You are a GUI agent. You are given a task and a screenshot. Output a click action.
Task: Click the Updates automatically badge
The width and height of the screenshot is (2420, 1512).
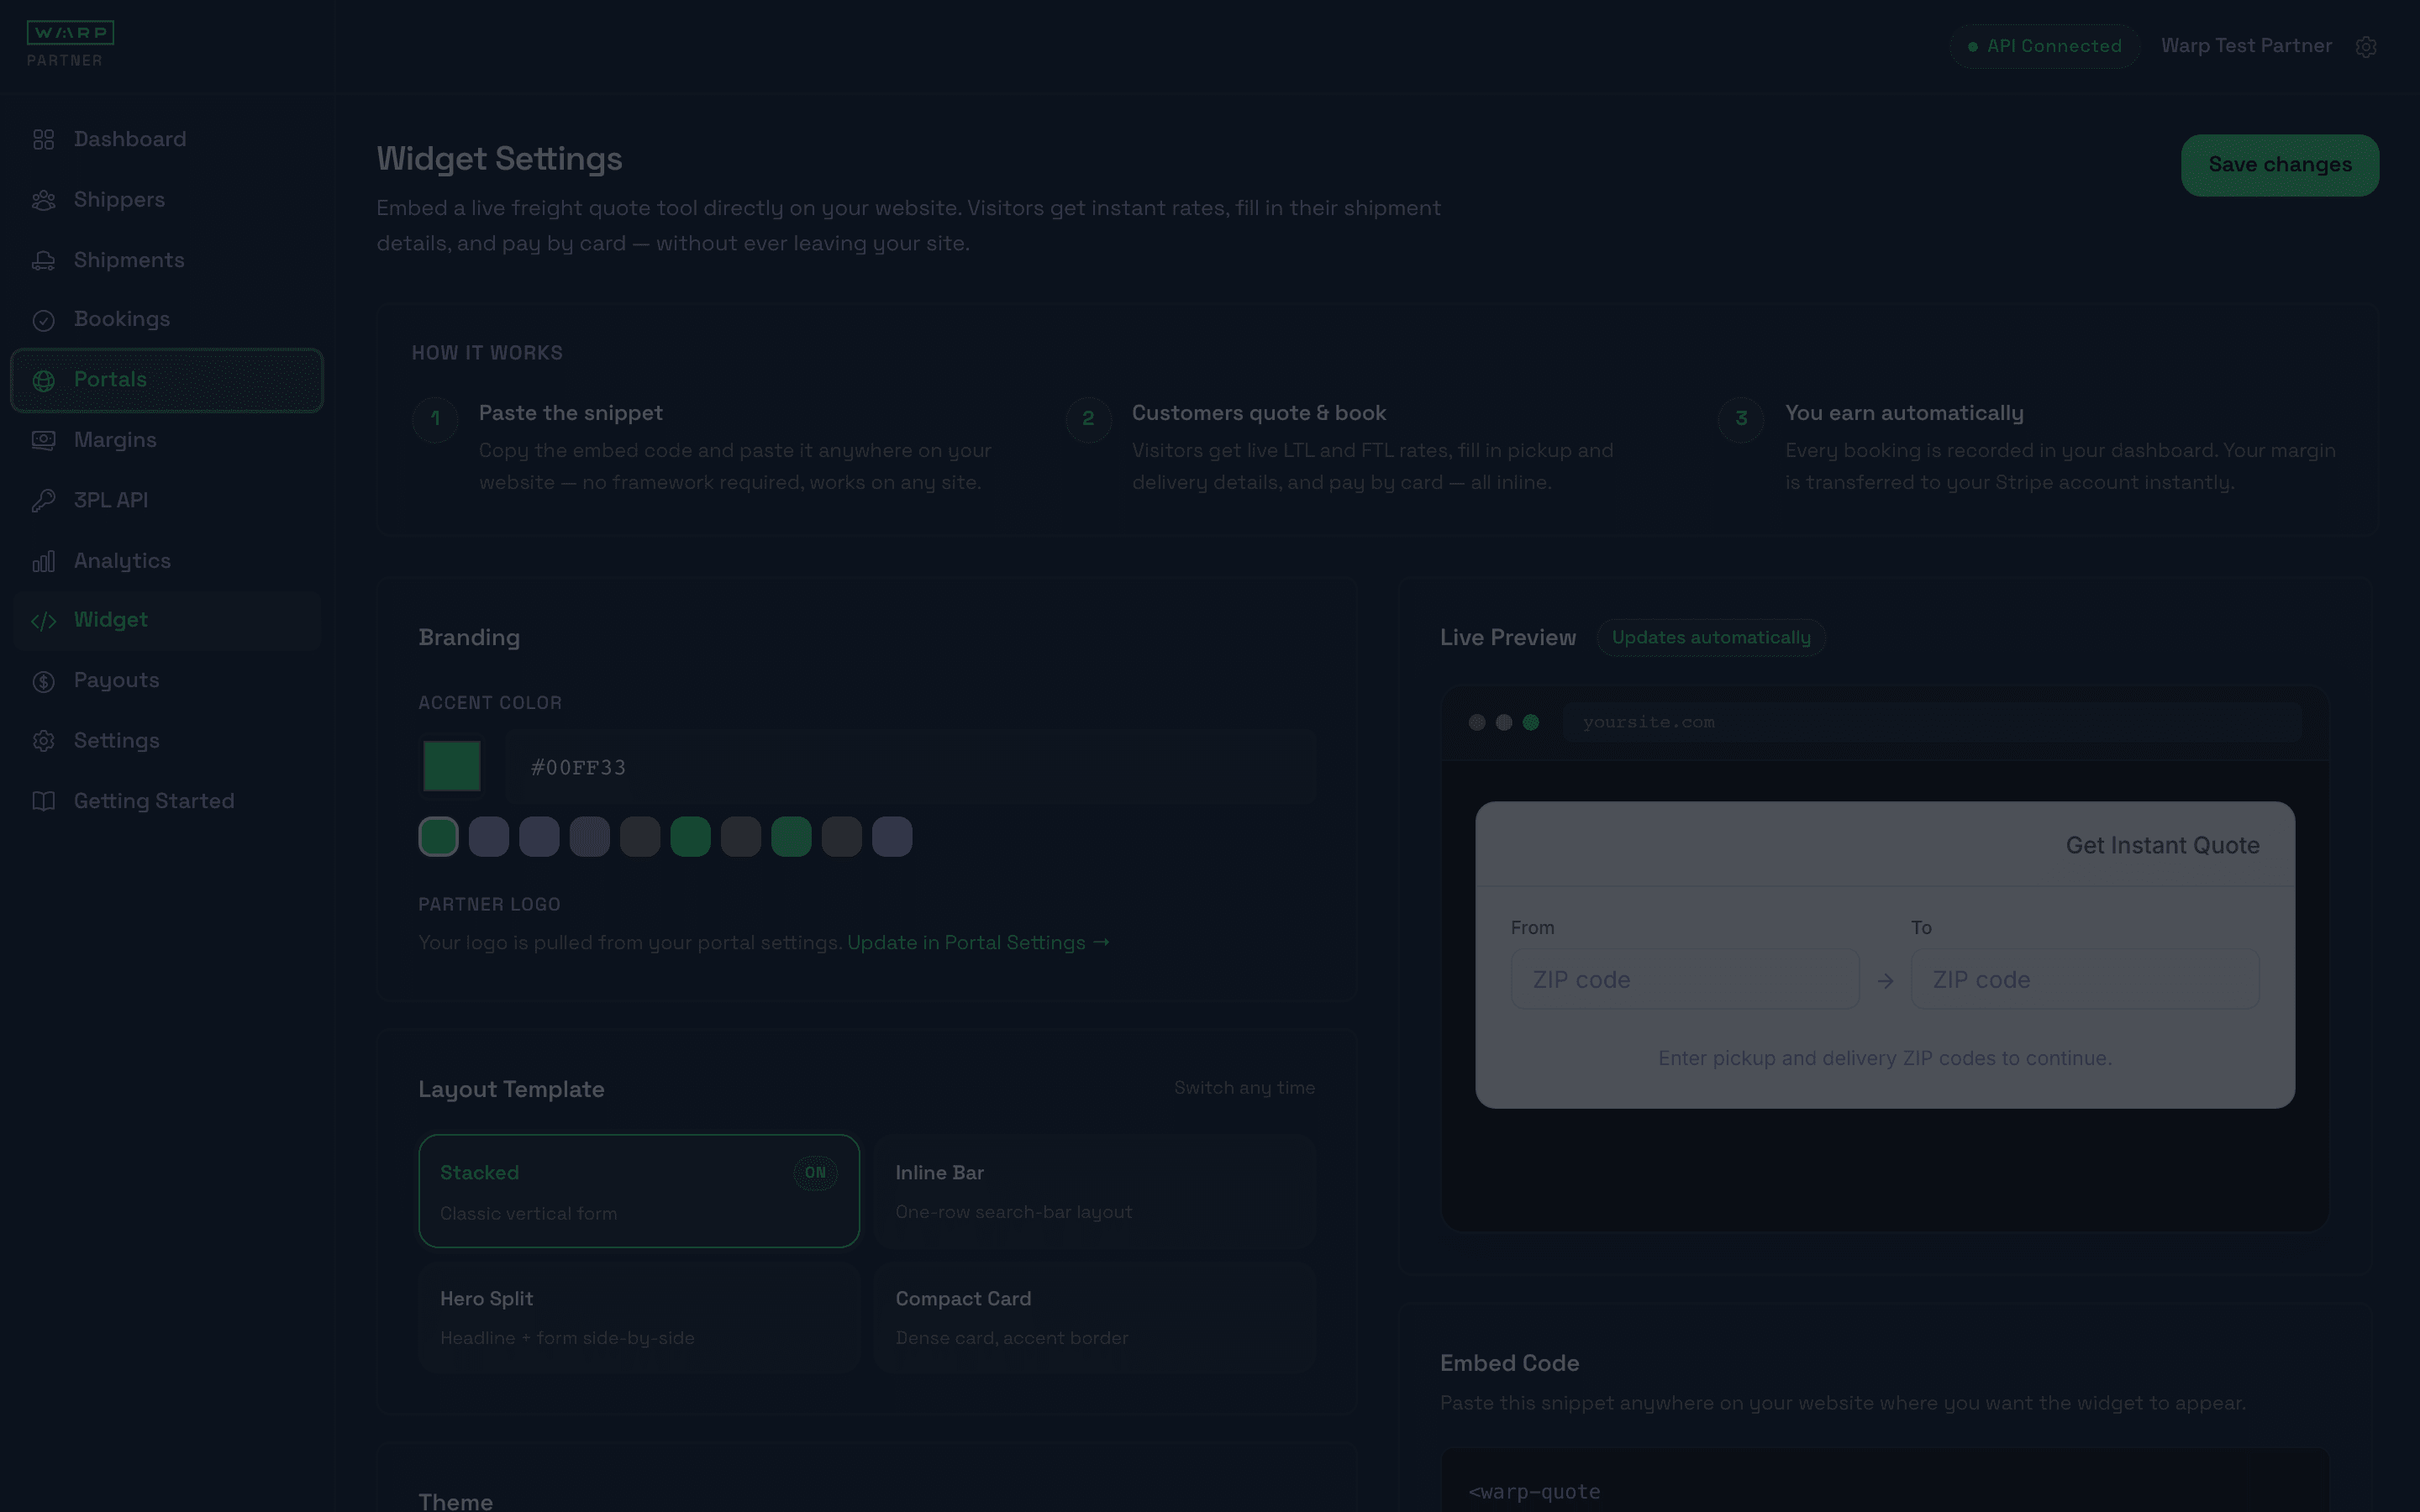[x=1711, y=637]
